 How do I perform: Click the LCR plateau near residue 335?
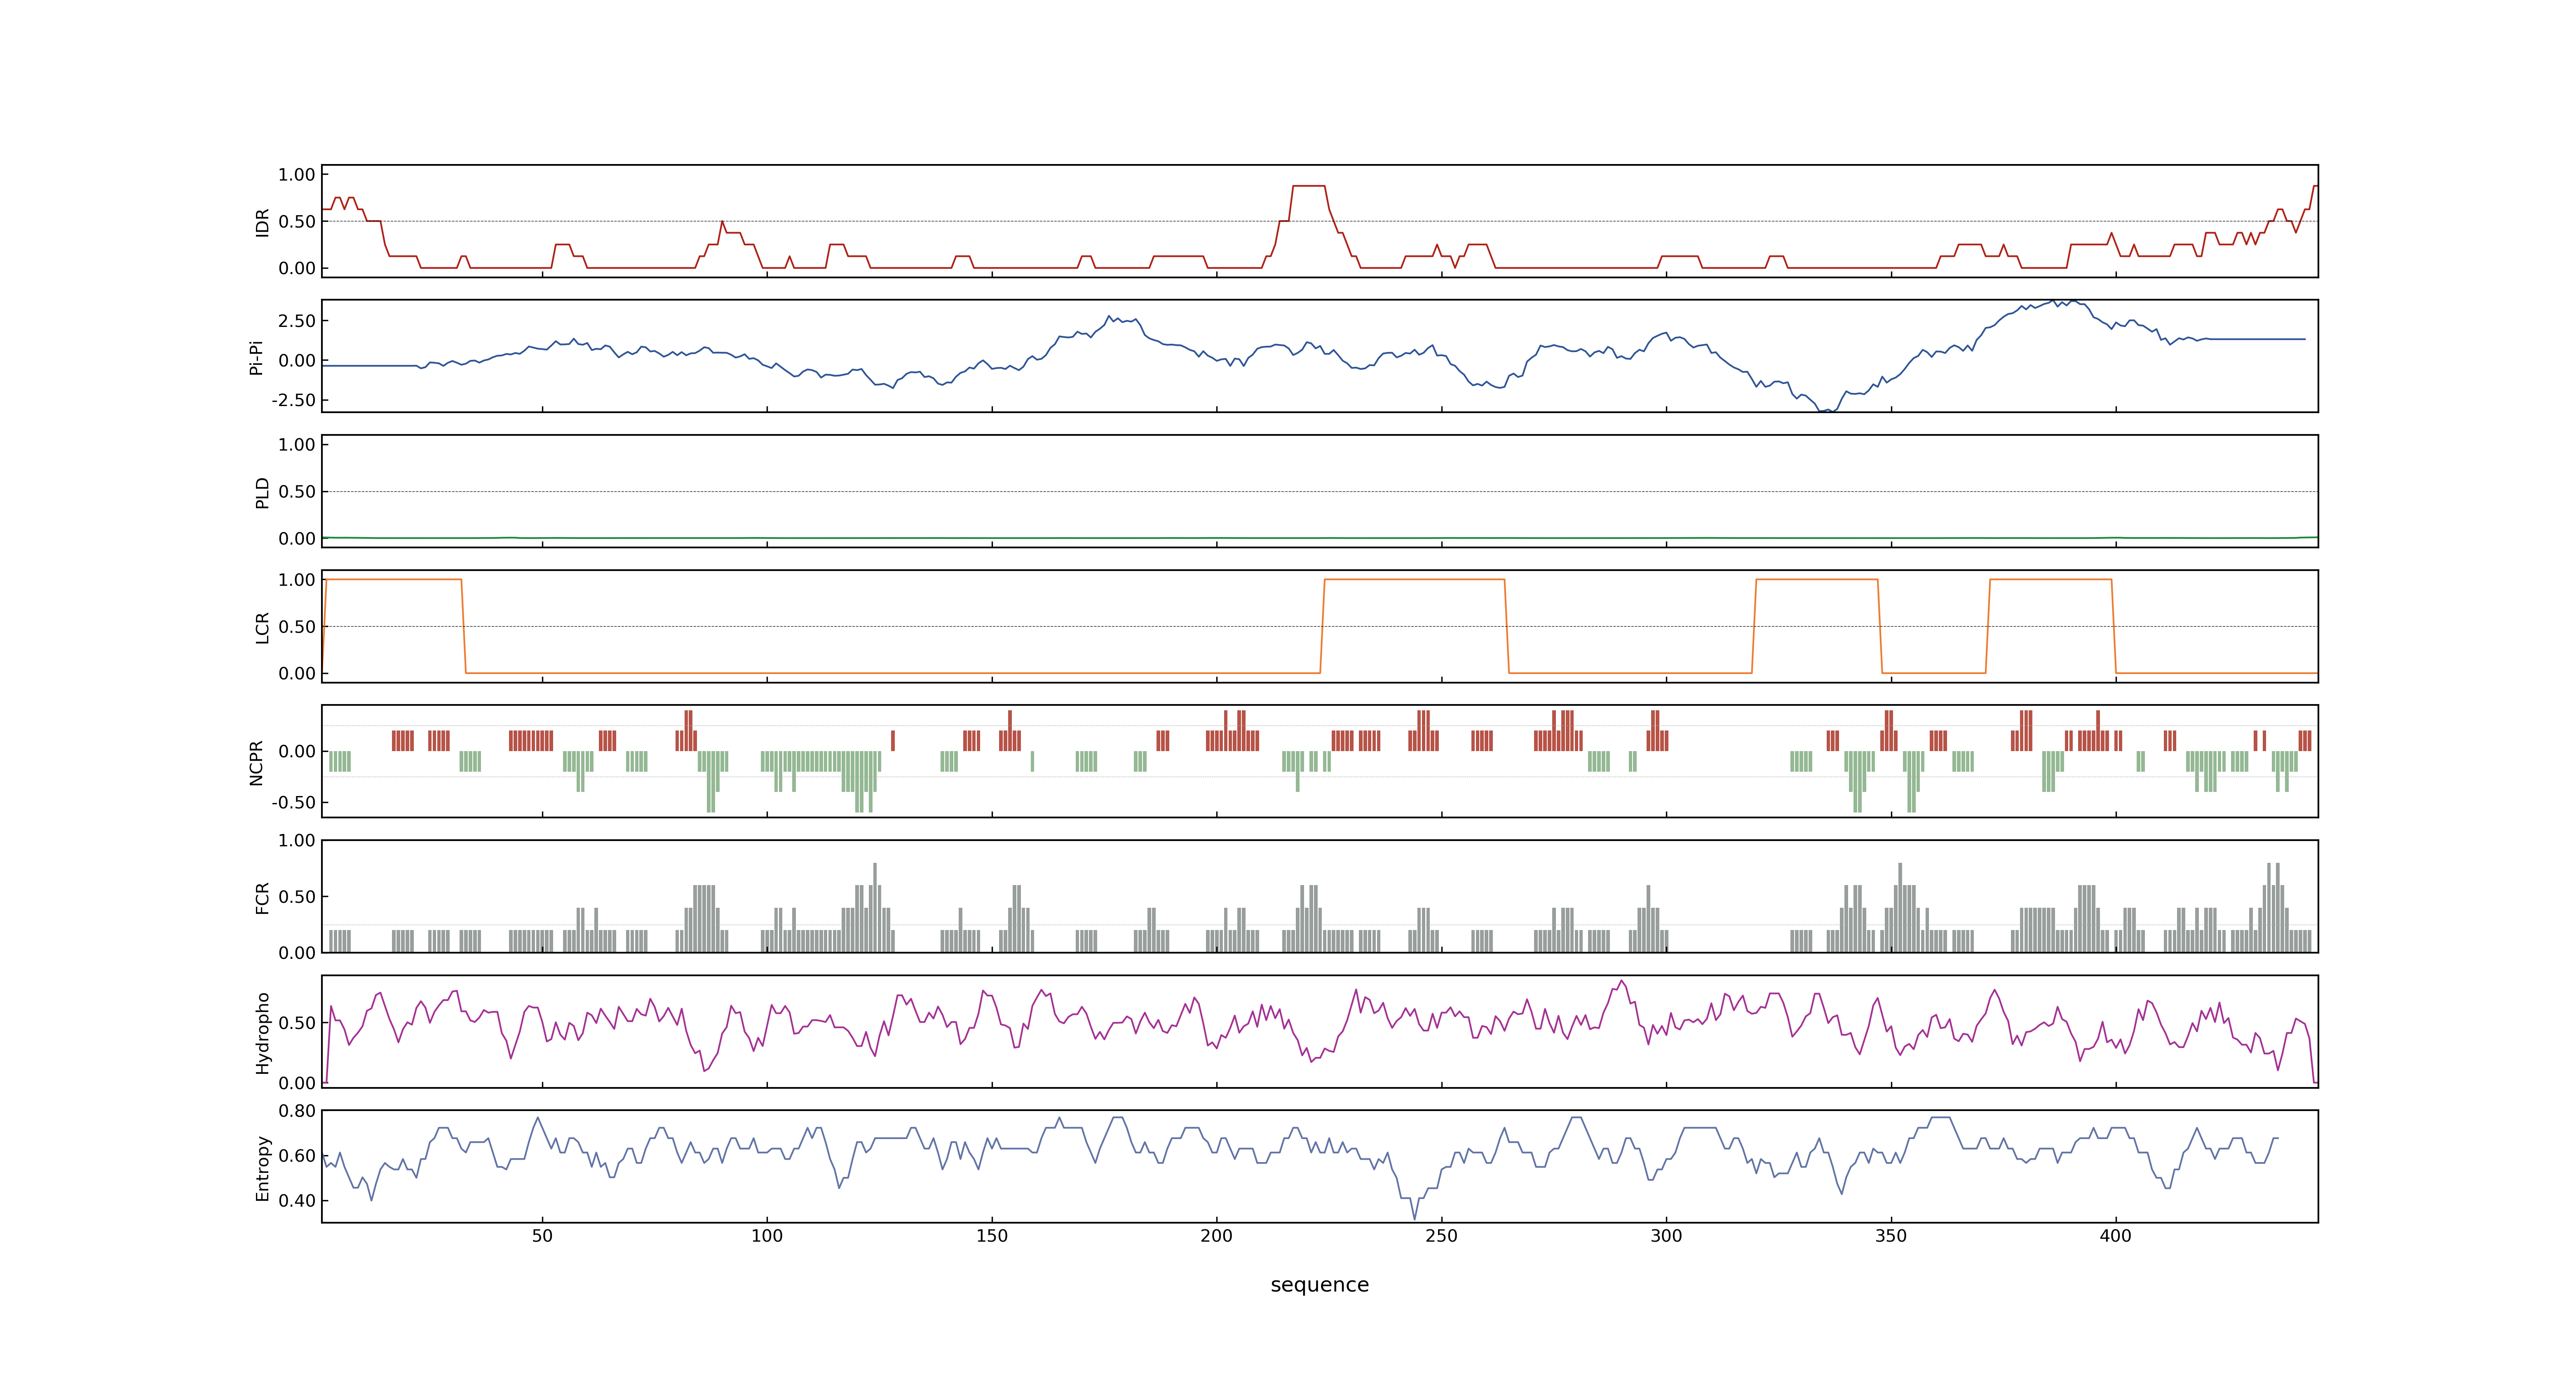[1816, 579]
